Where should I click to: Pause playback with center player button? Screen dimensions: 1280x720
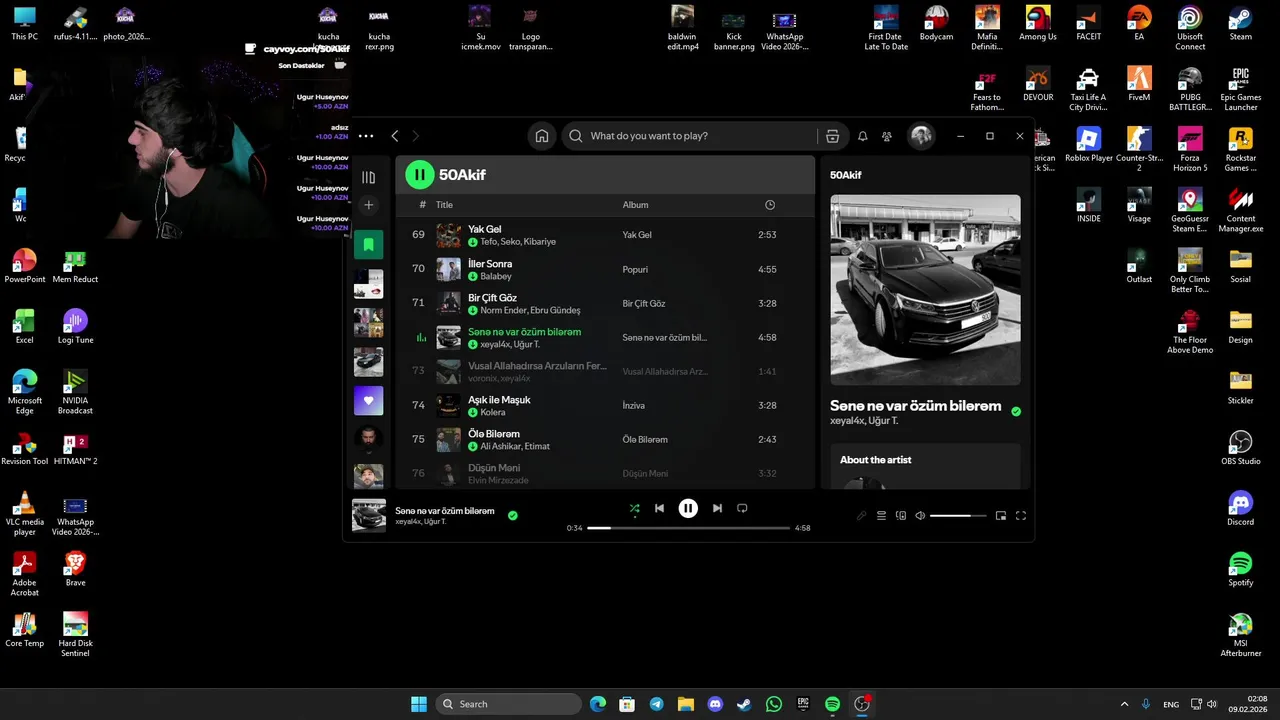click(x=688, y=508)
